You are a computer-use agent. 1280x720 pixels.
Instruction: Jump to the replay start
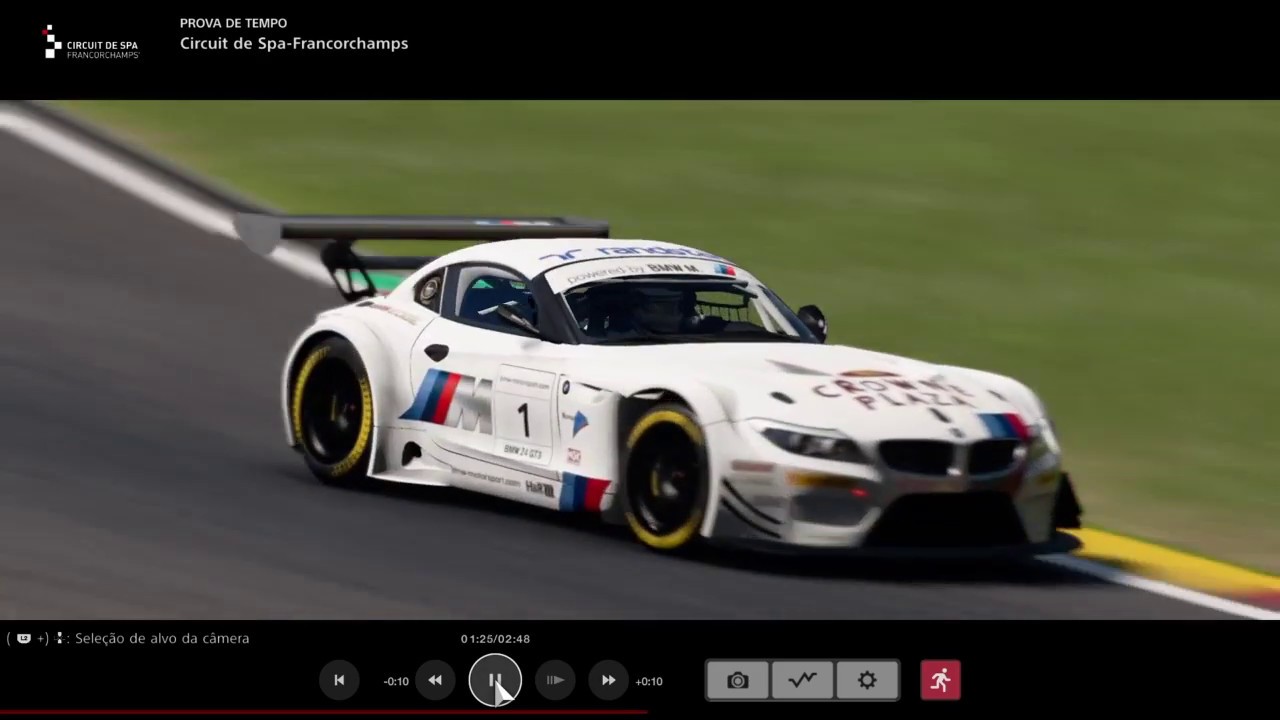point(339,680)
